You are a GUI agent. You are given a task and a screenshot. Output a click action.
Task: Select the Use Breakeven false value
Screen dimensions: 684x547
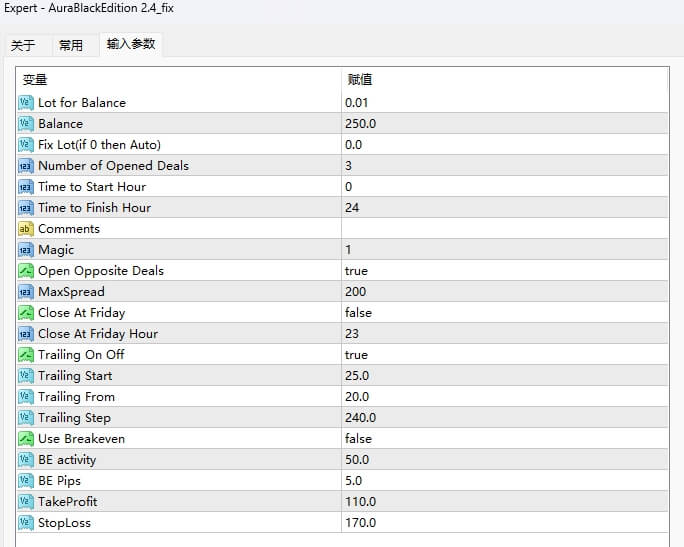click(x=358, y=439)
